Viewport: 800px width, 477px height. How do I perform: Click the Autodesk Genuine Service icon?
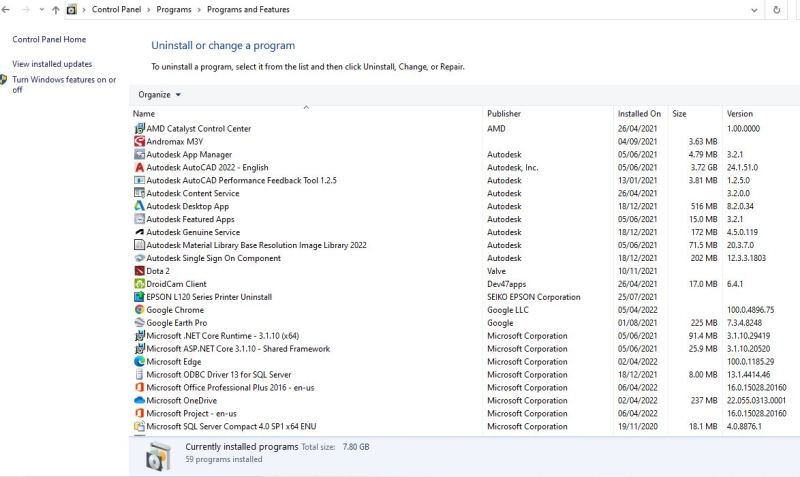pyautogui.click(x=139, y=232)
